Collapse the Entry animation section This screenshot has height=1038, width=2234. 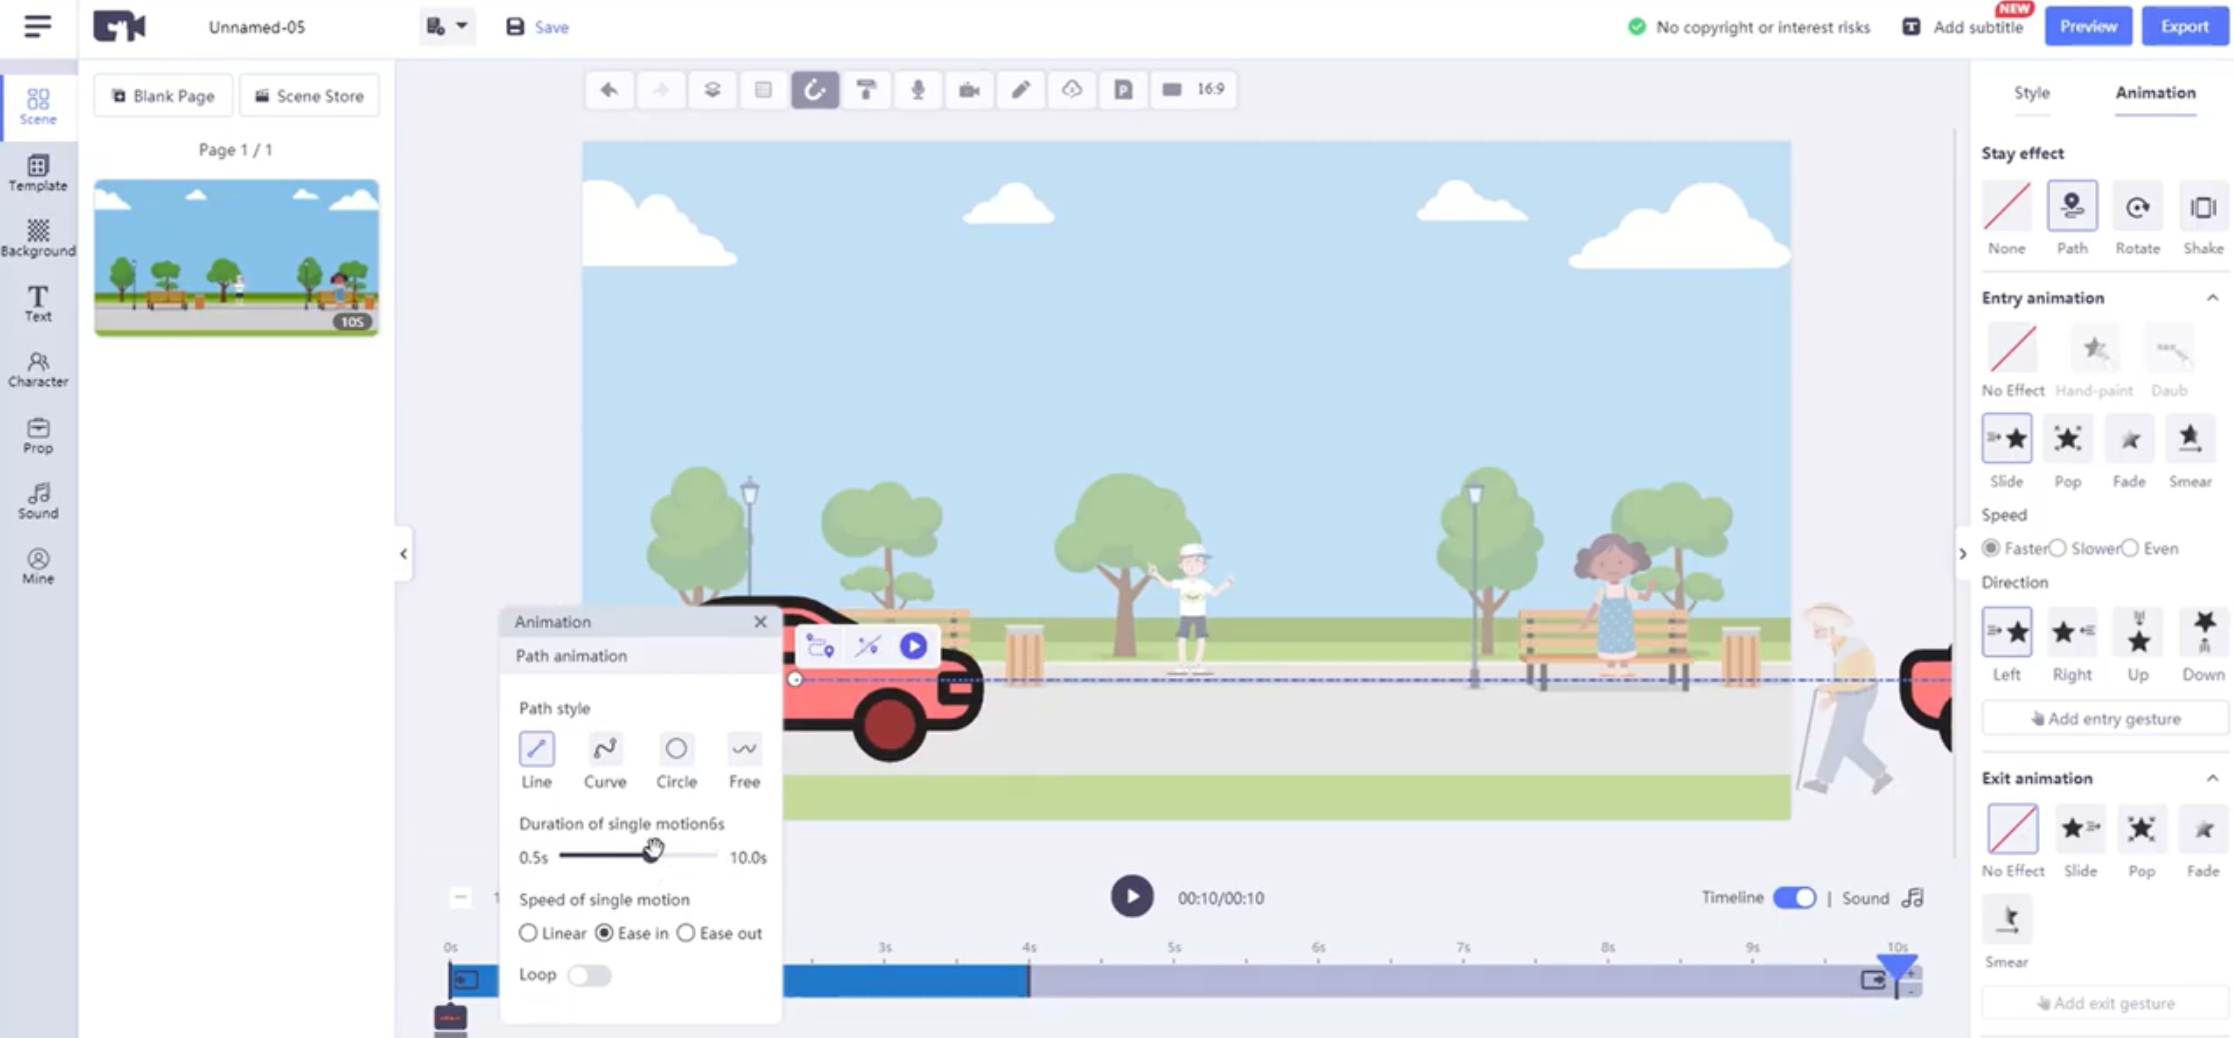pos(2212,298)
